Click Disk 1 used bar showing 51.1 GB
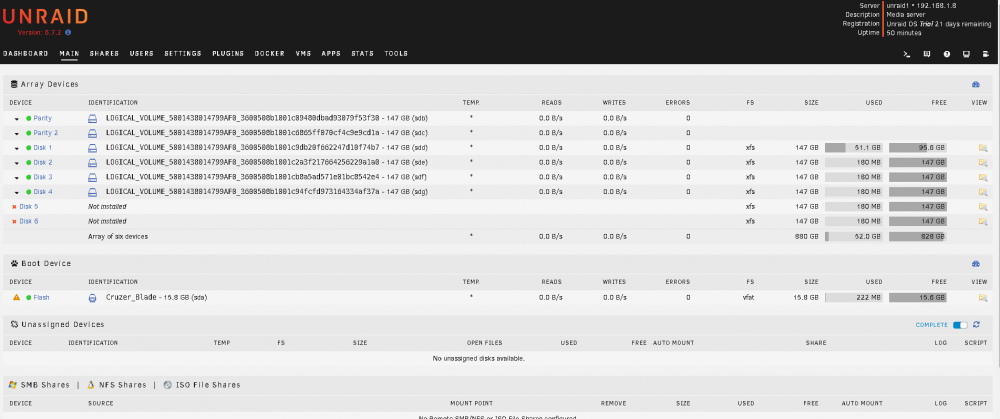 853,148
